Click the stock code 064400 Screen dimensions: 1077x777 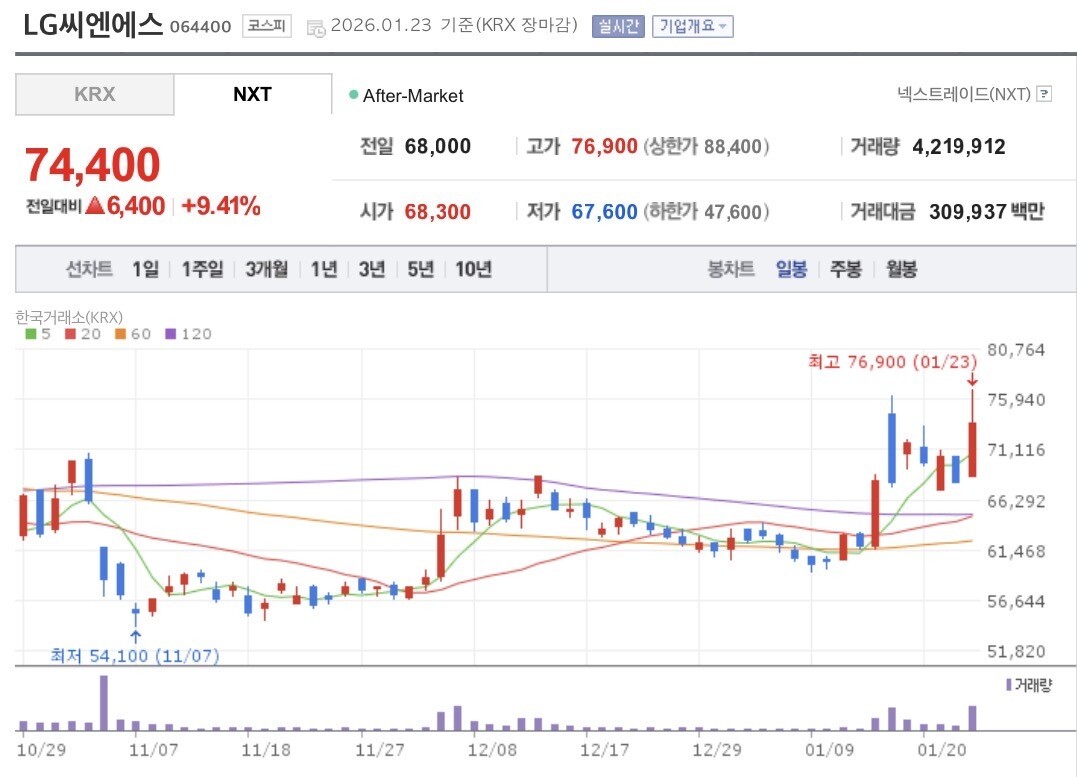(201, 27)
